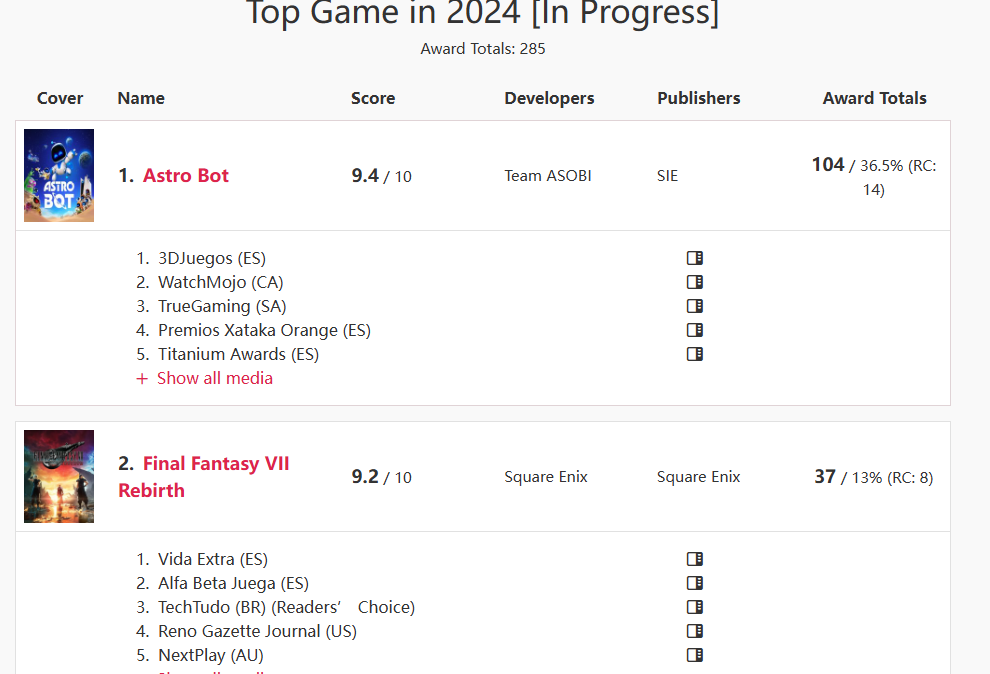
Task: Open source icon beside Titanium Awards (ES)
Action: pos(695,354)
